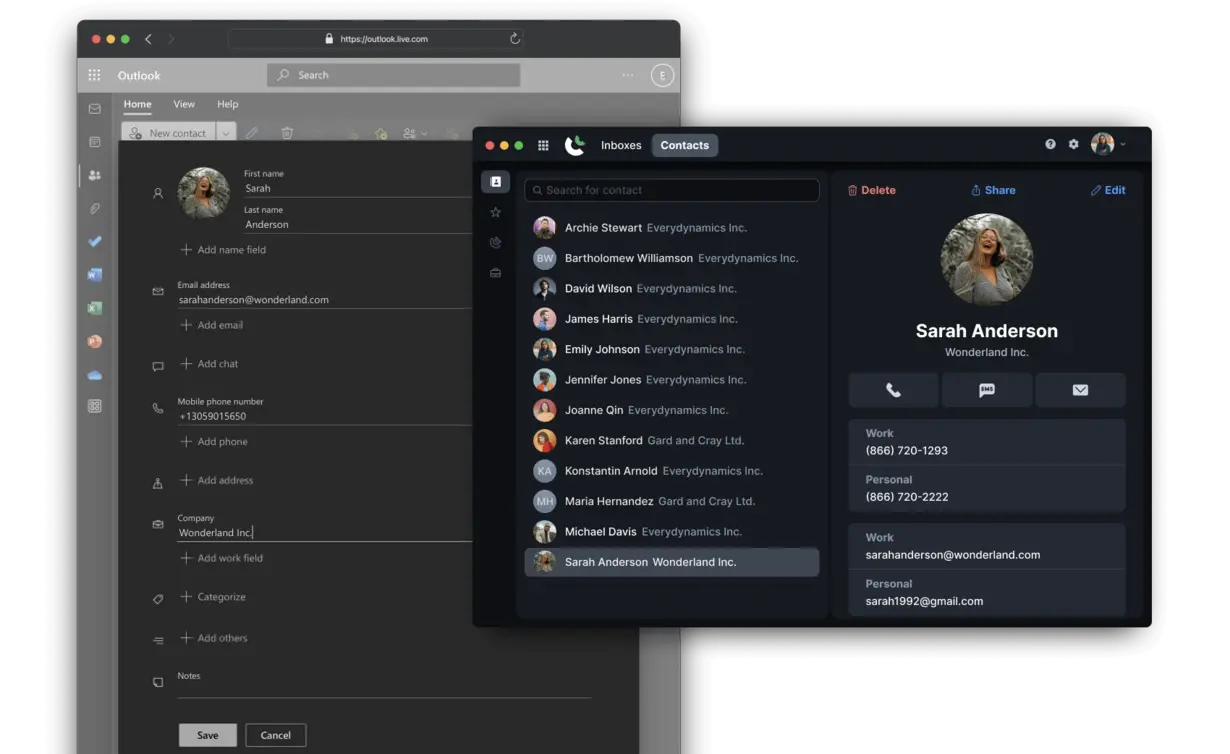The image size is (1230, 754).
Task: Click the SMS message icon button
Action: click(986, 390)
